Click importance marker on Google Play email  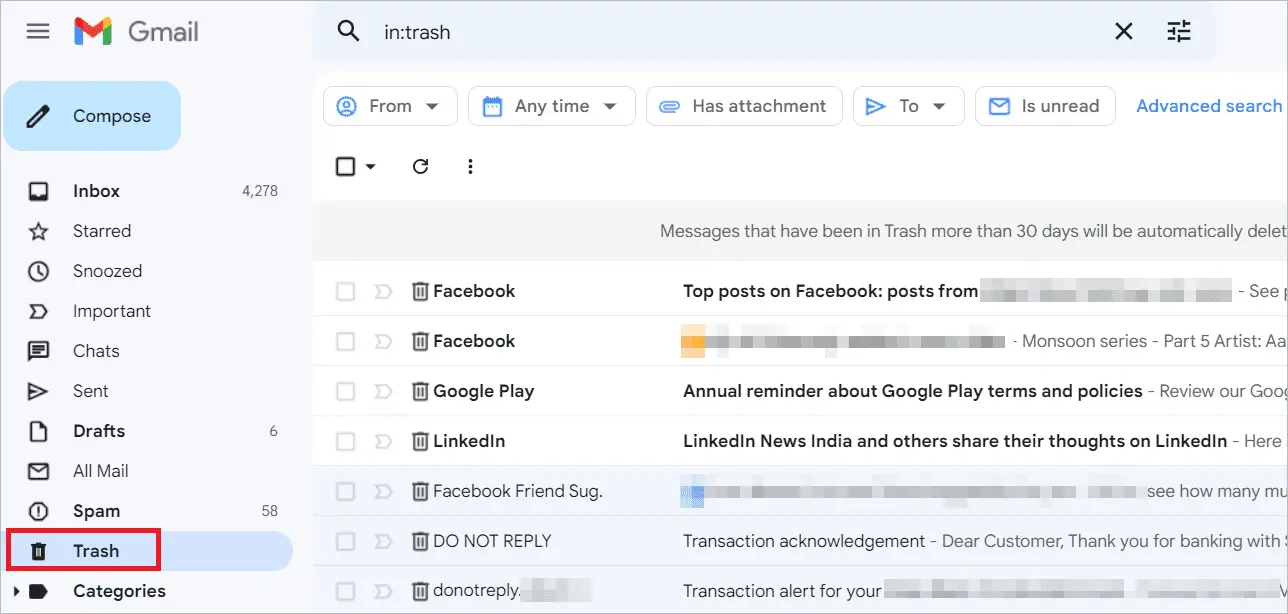[382, 391]
